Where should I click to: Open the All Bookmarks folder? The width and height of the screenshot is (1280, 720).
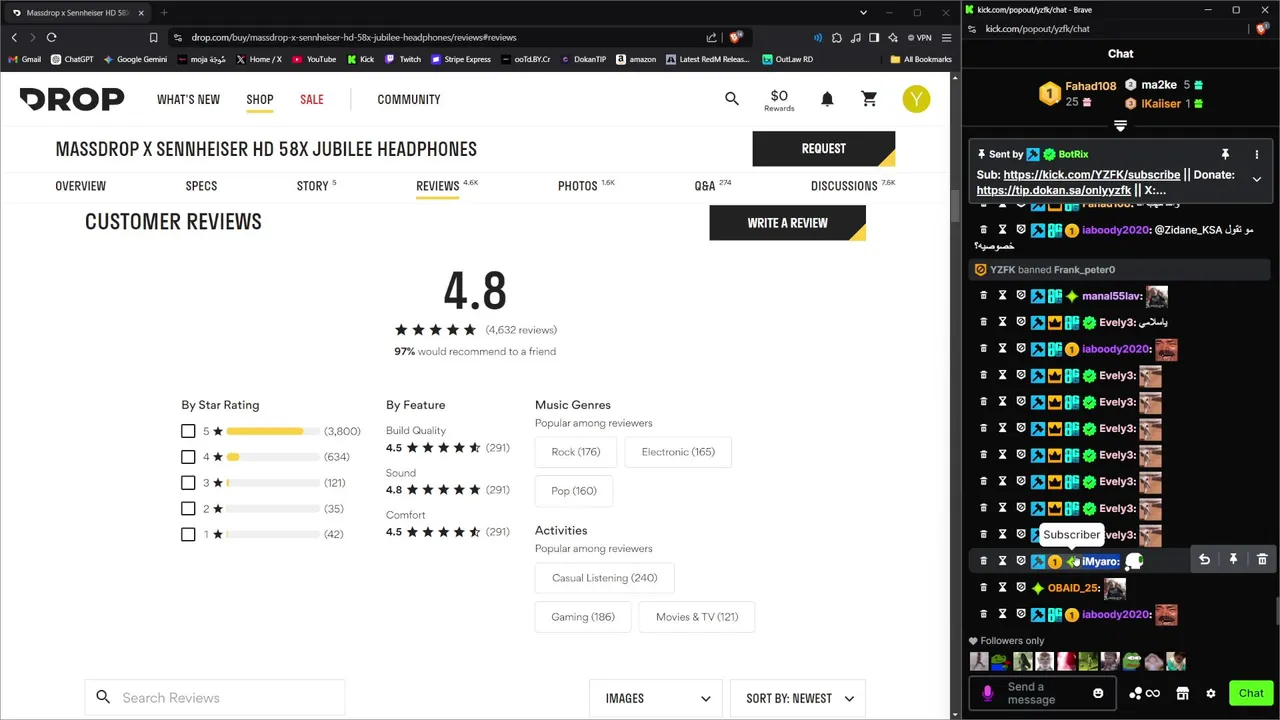tap(921, 59)
